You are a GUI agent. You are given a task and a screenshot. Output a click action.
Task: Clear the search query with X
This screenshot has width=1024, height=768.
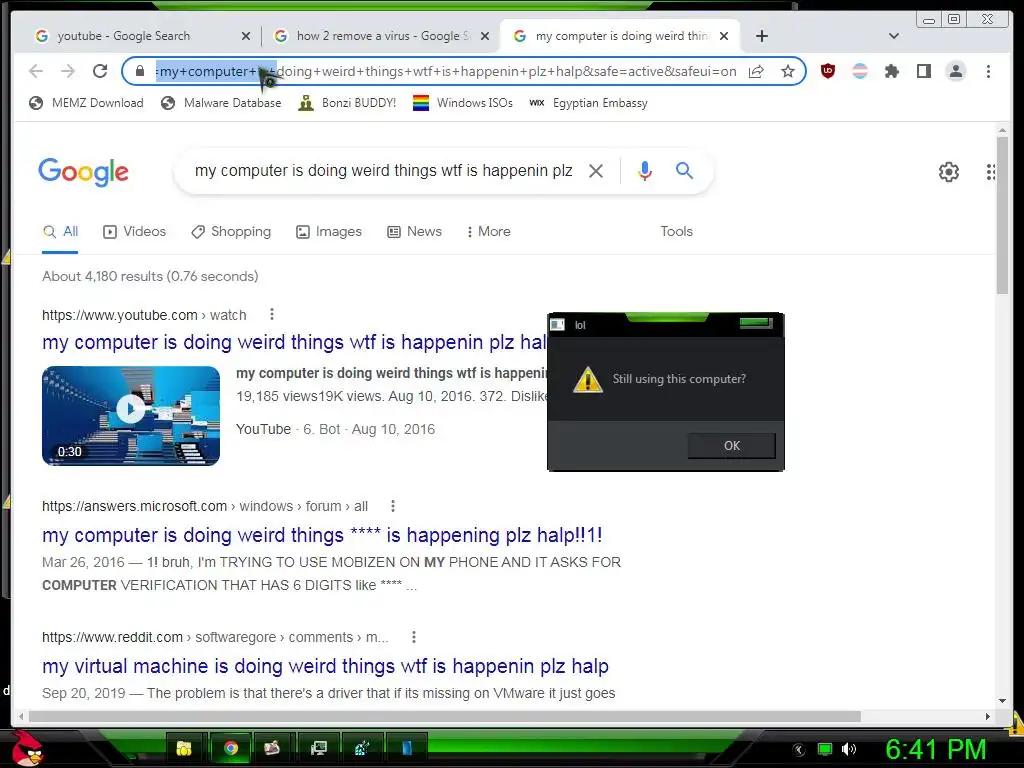[x=596, y=171]
